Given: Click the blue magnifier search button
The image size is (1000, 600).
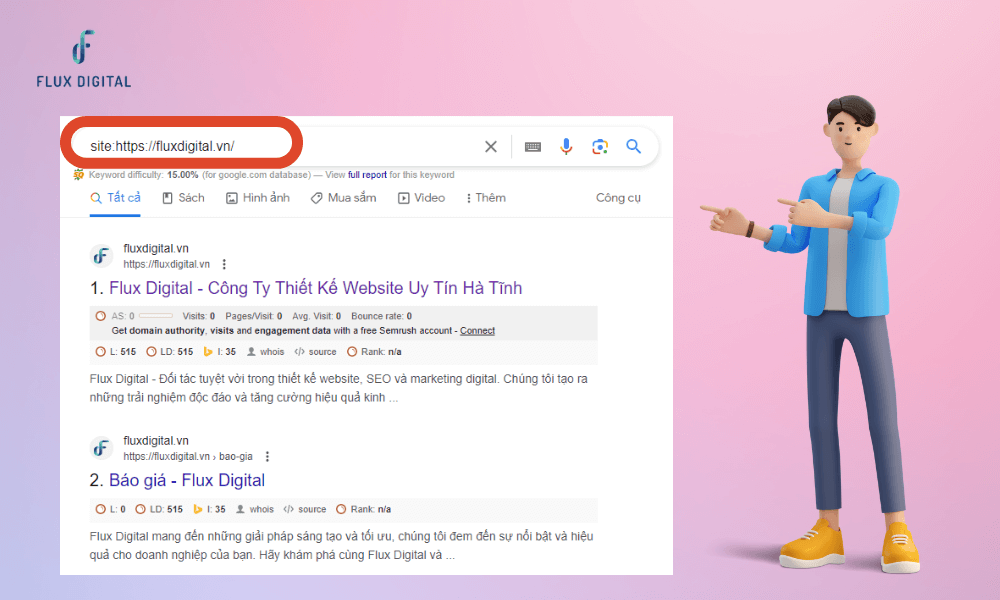Looking at the screenshot, I should (633, 146).
